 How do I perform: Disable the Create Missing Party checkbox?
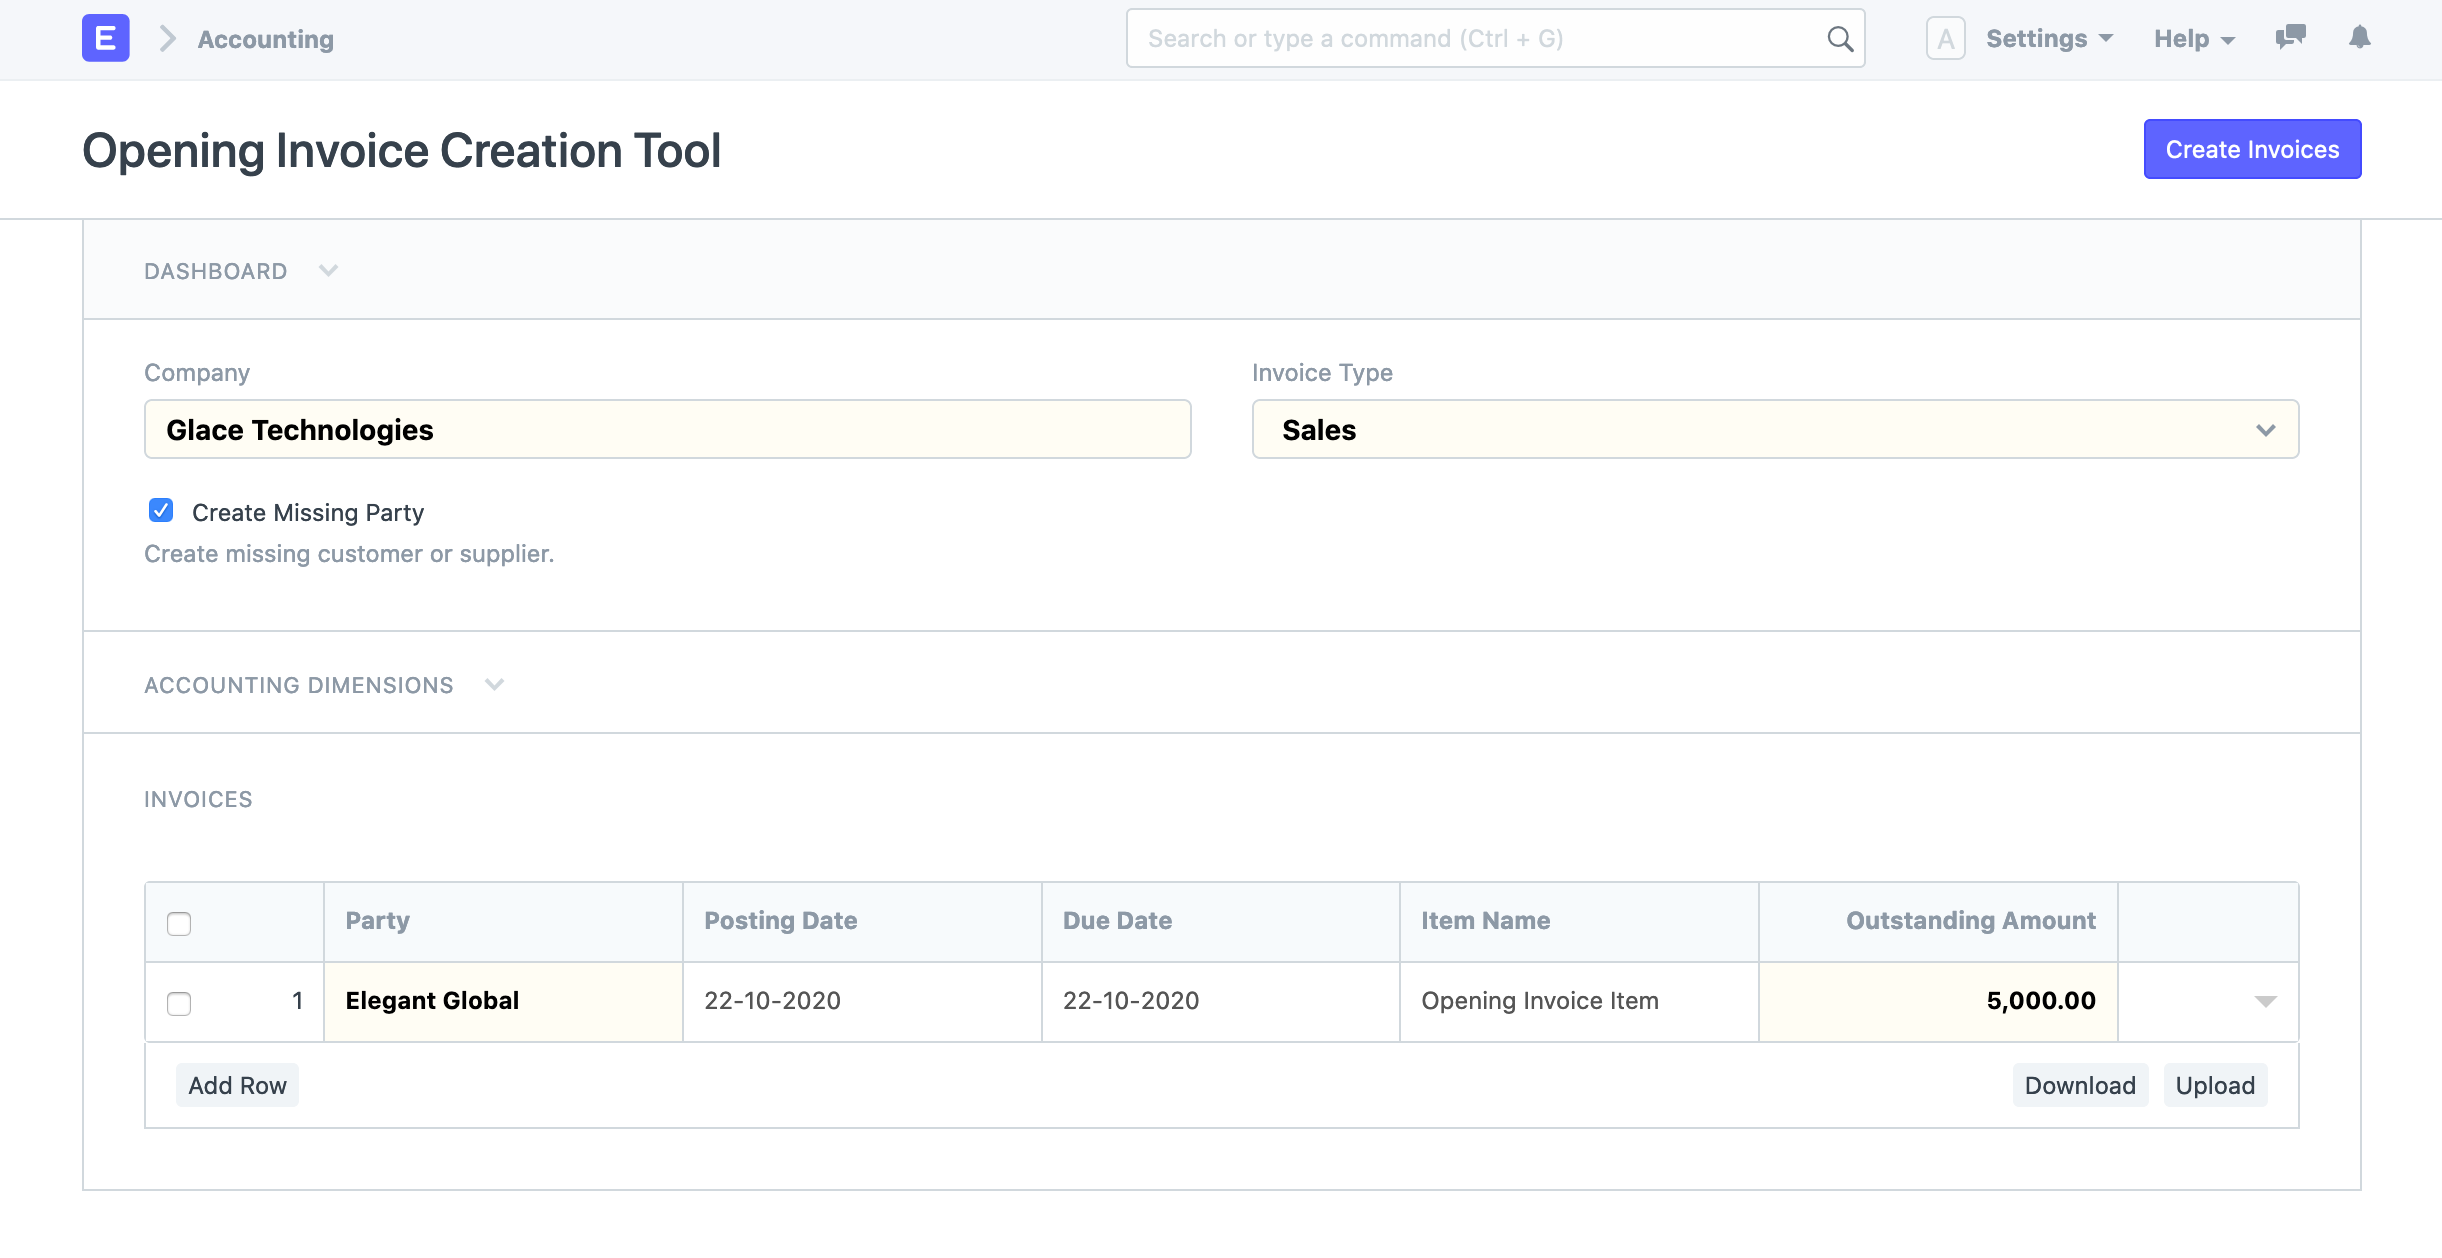point(160,511)
